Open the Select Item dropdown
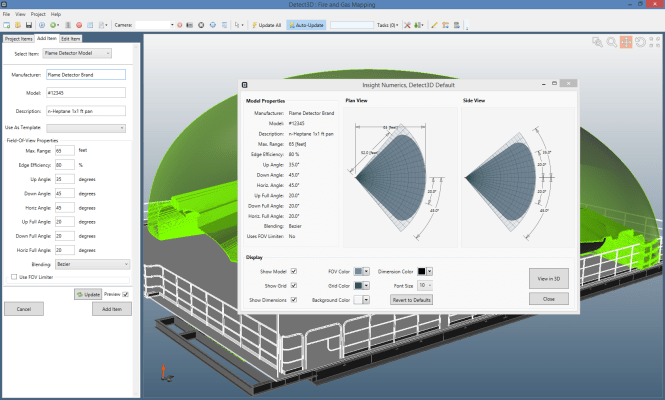The image size is (665, 400). (x=78, y=53)
